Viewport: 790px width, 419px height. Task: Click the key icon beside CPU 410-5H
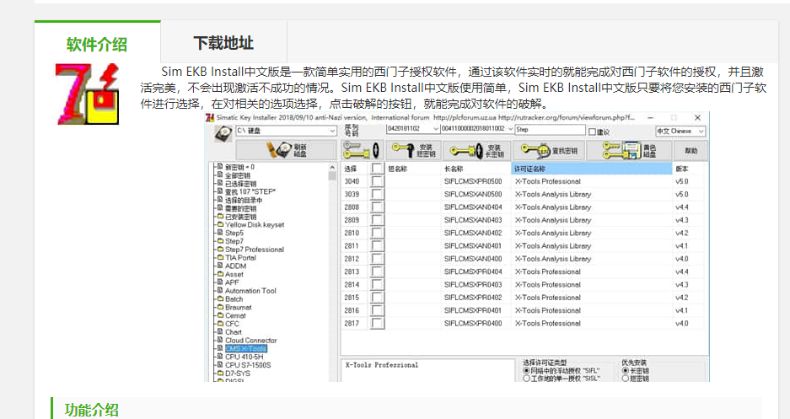(220, 357)
